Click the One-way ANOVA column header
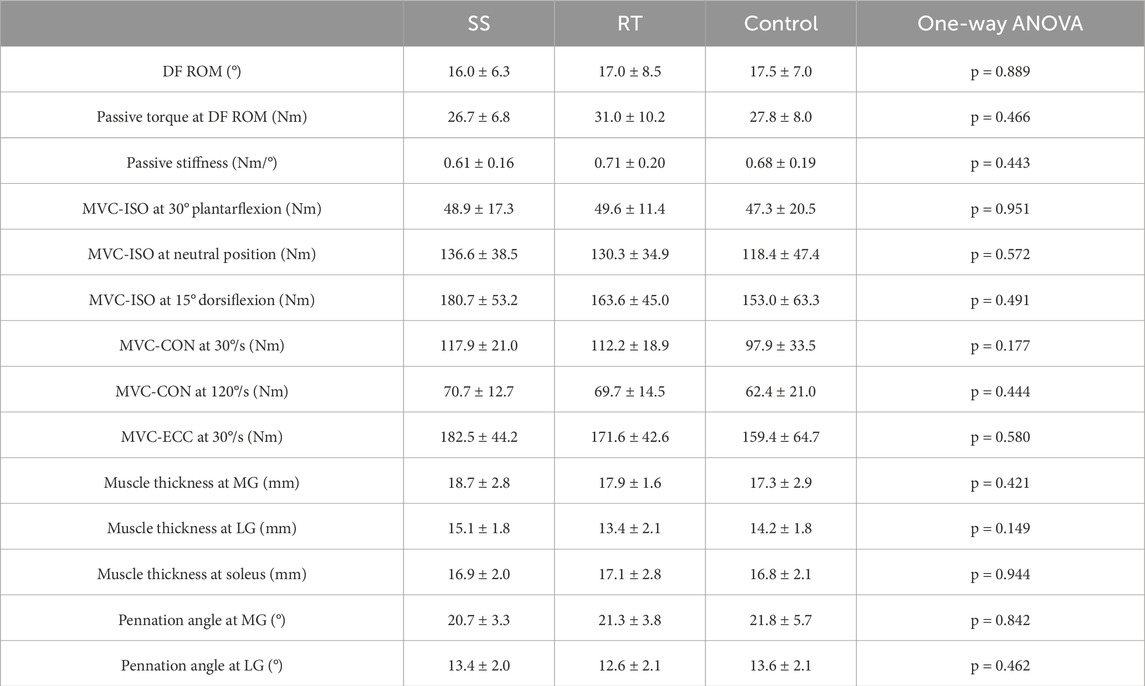This screenshot has height=686, width=1145. (1000, 23)
